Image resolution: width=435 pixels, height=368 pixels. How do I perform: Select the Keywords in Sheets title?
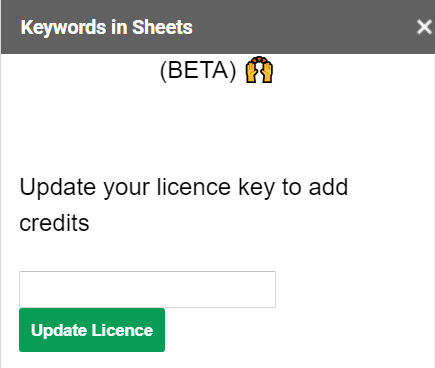107,27
